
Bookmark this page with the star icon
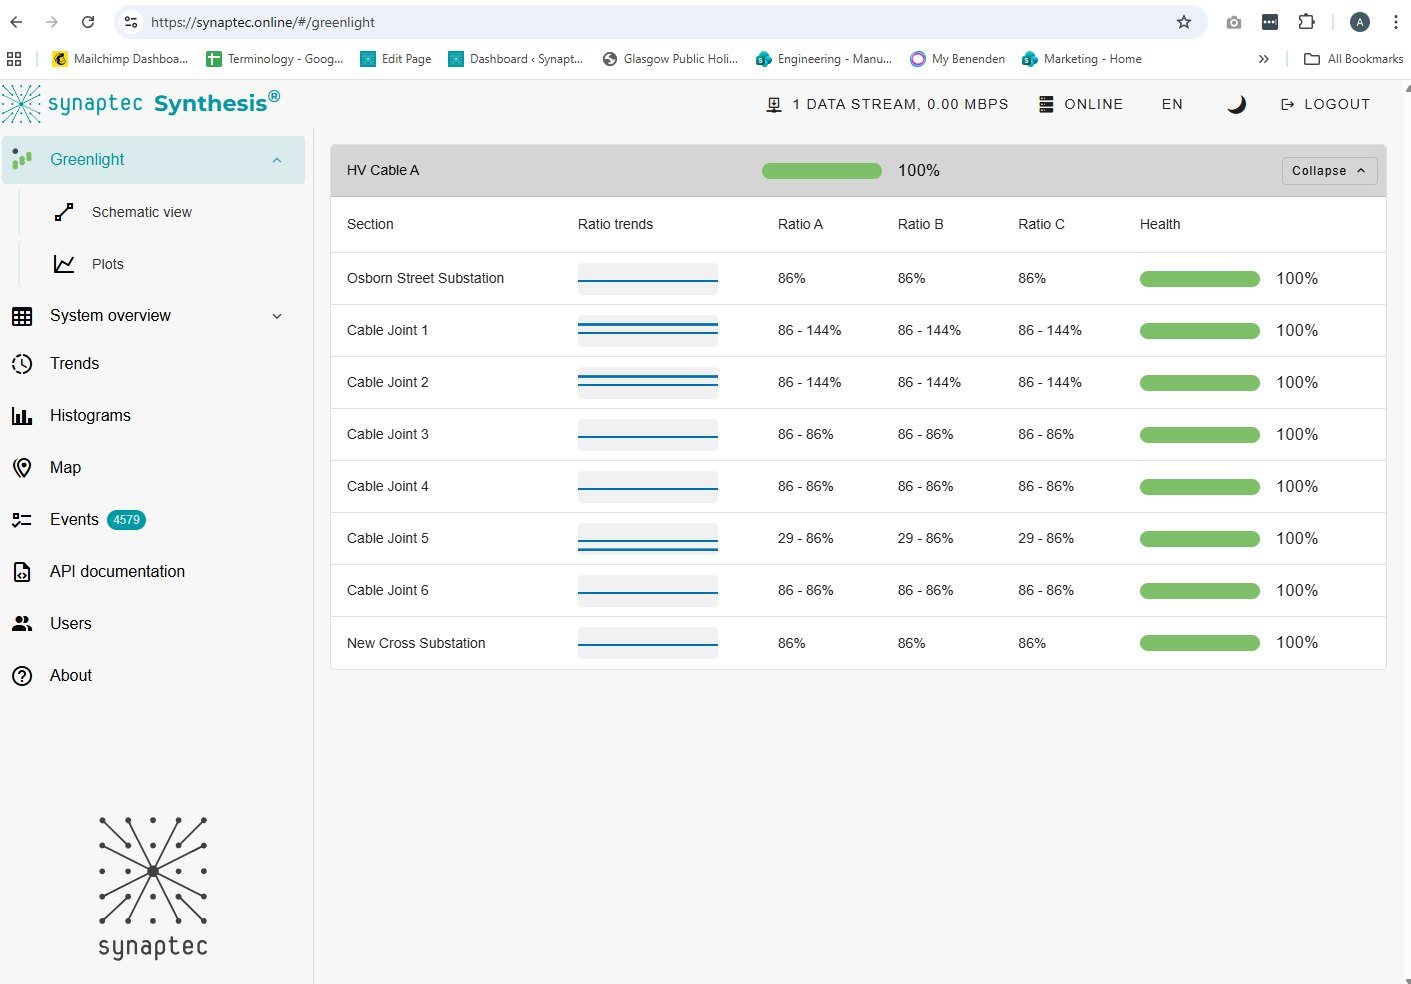click(x=1184, y=22)
